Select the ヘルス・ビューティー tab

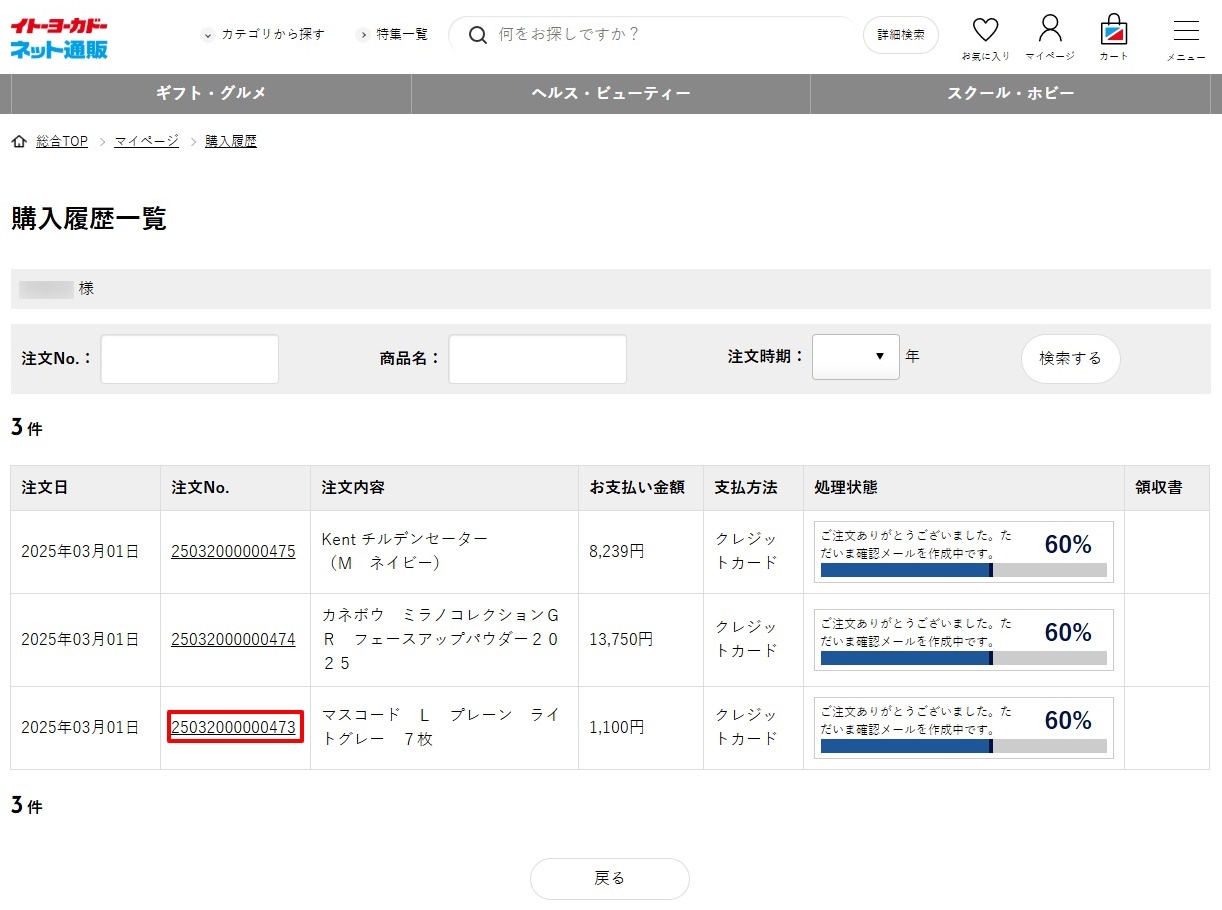(611, 93)
